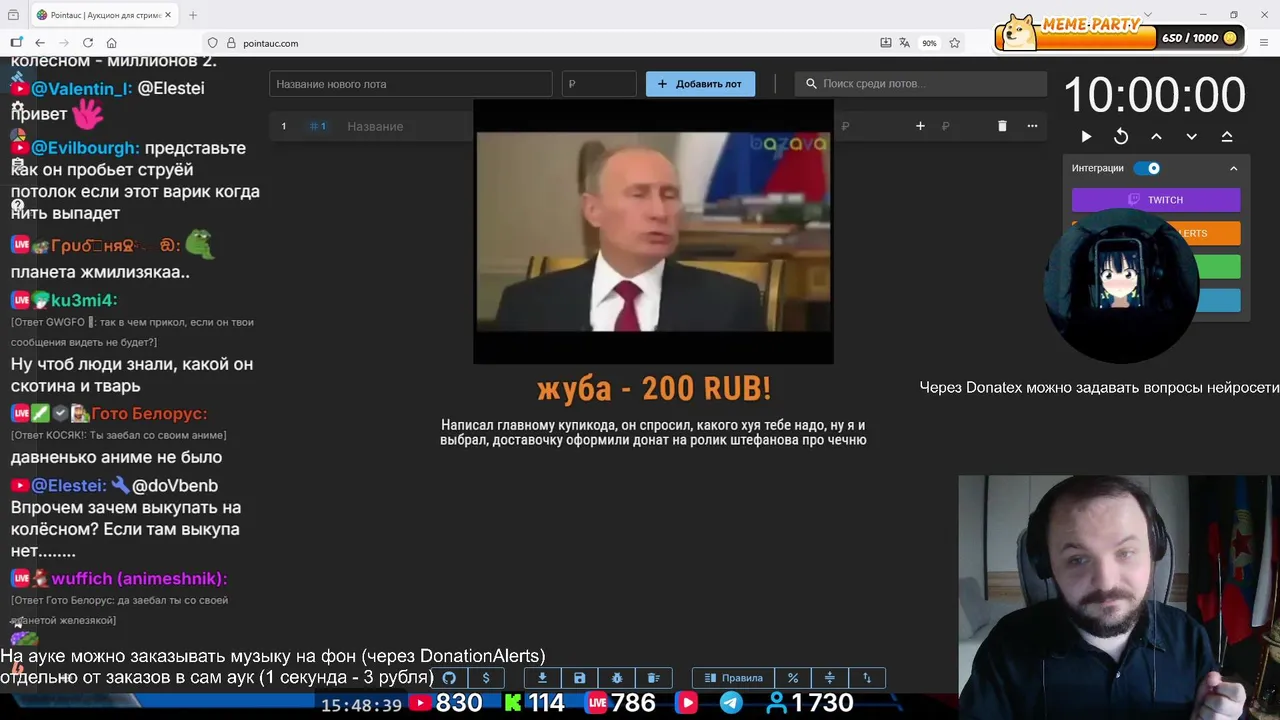Click the sort order arrows icon
The height and width of the screenshot is (720, 1280).
pos(867,678)
